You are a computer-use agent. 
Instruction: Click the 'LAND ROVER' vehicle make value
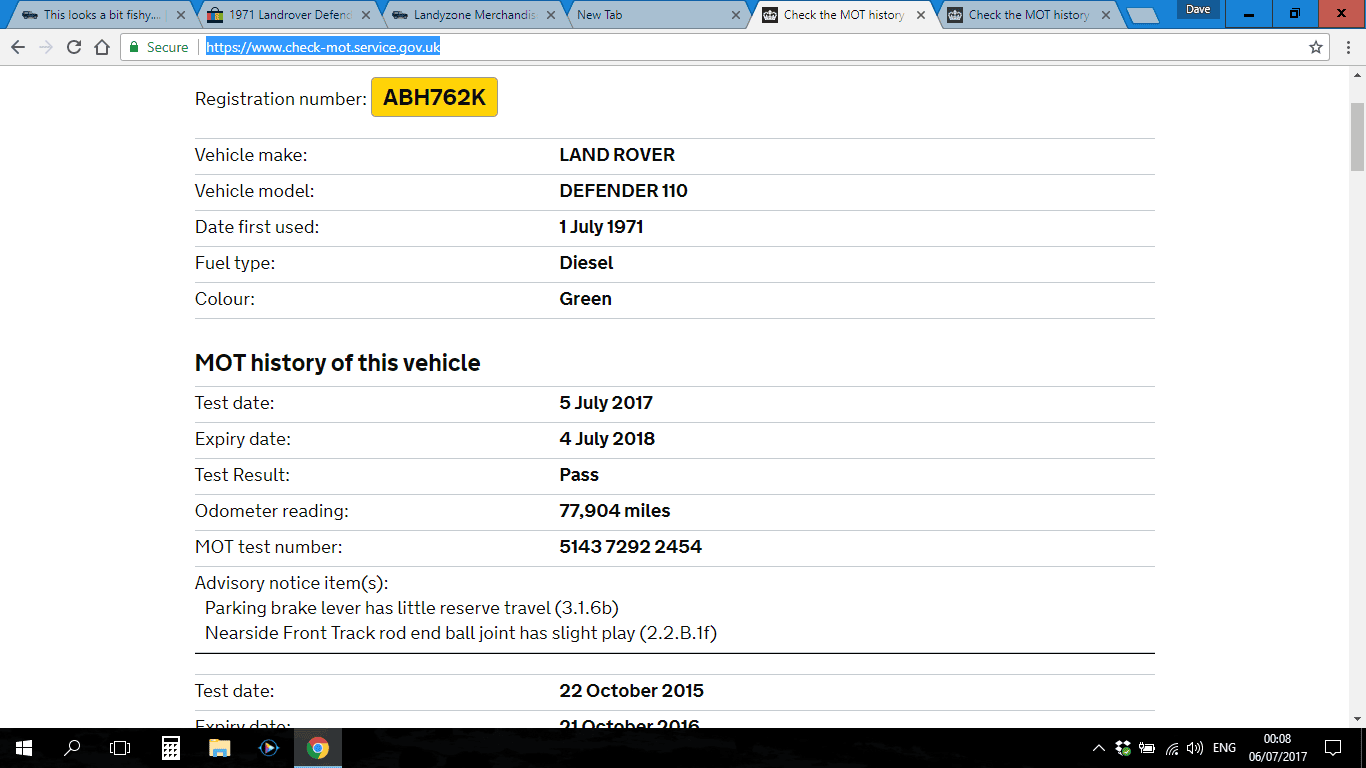click(617, 155)
